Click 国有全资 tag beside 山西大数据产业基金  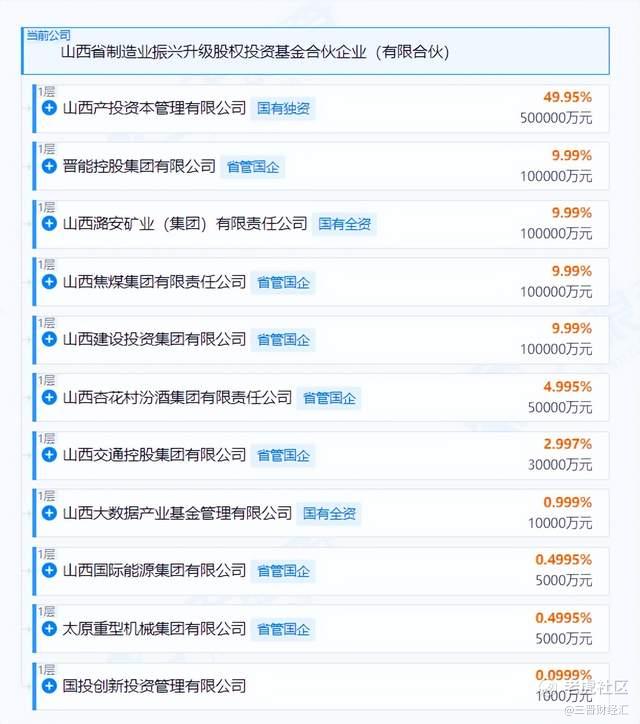tap(329, 513)
